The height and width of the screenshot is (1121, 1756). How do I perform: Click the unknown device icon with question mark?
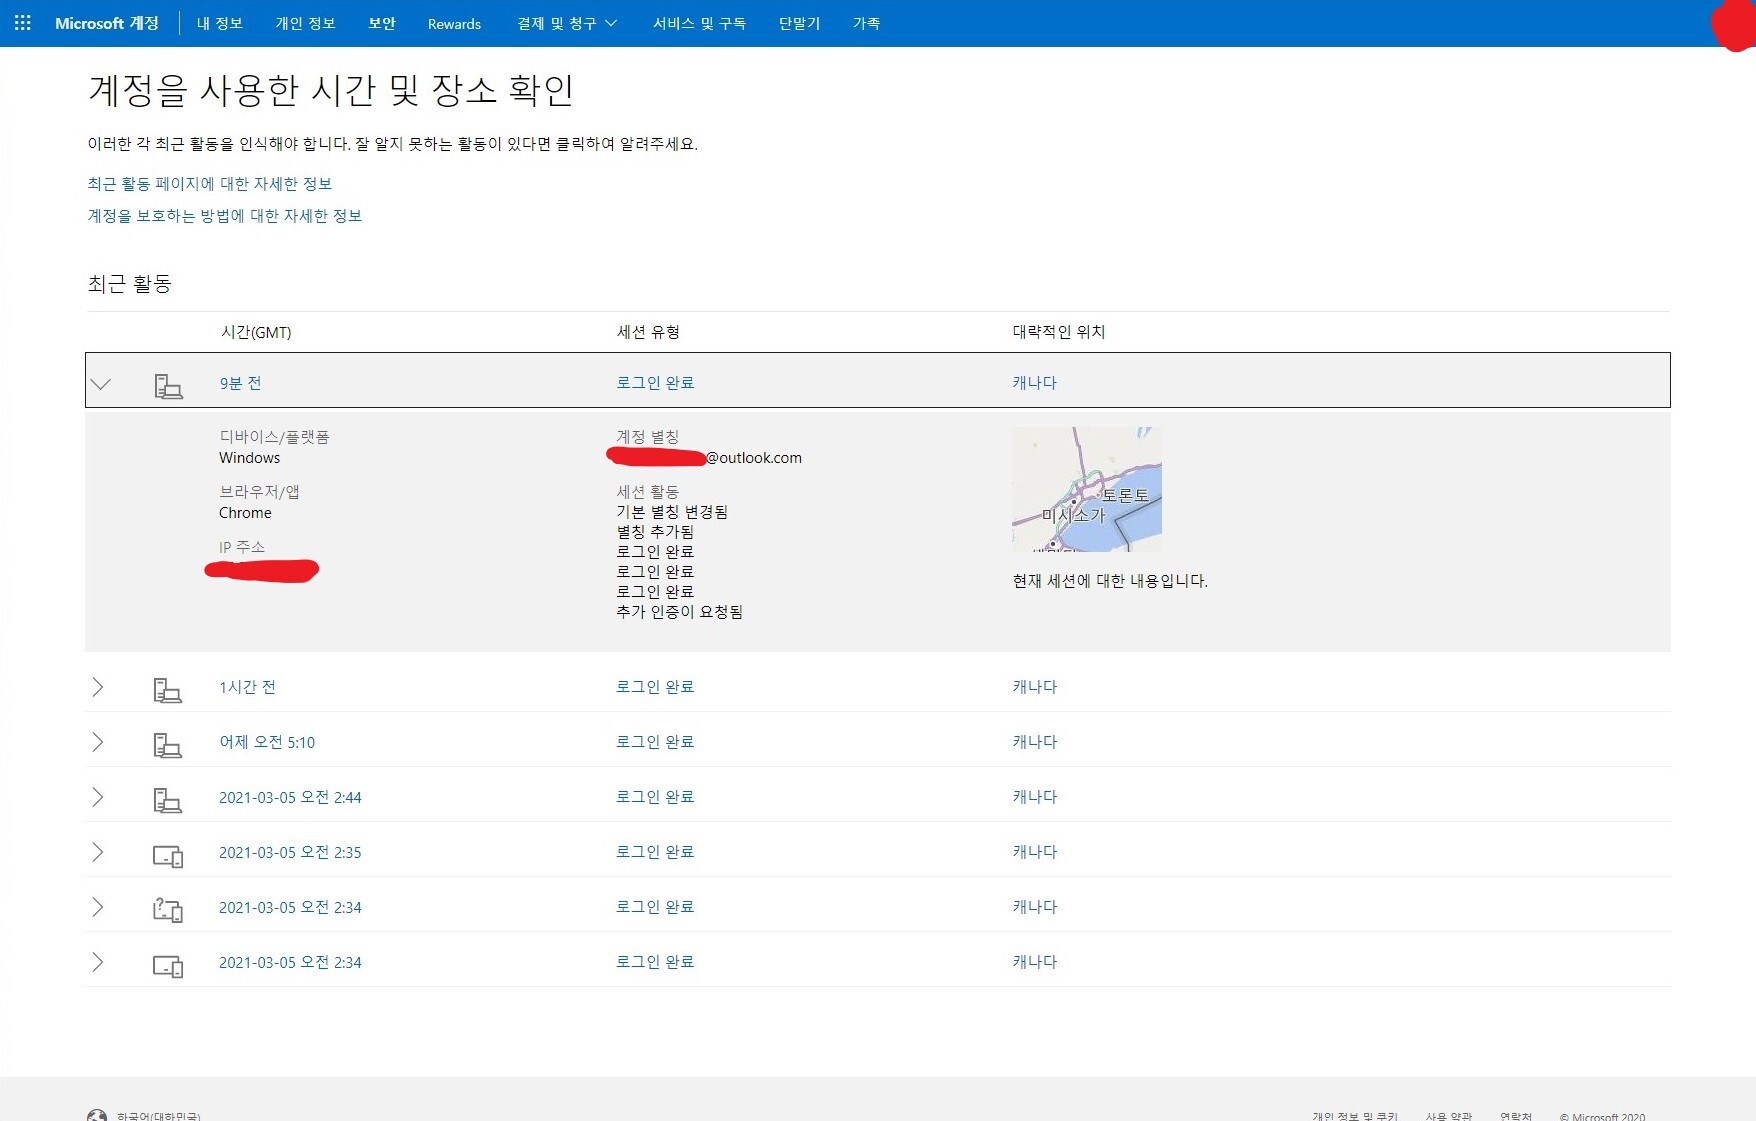tap(167, 909)
